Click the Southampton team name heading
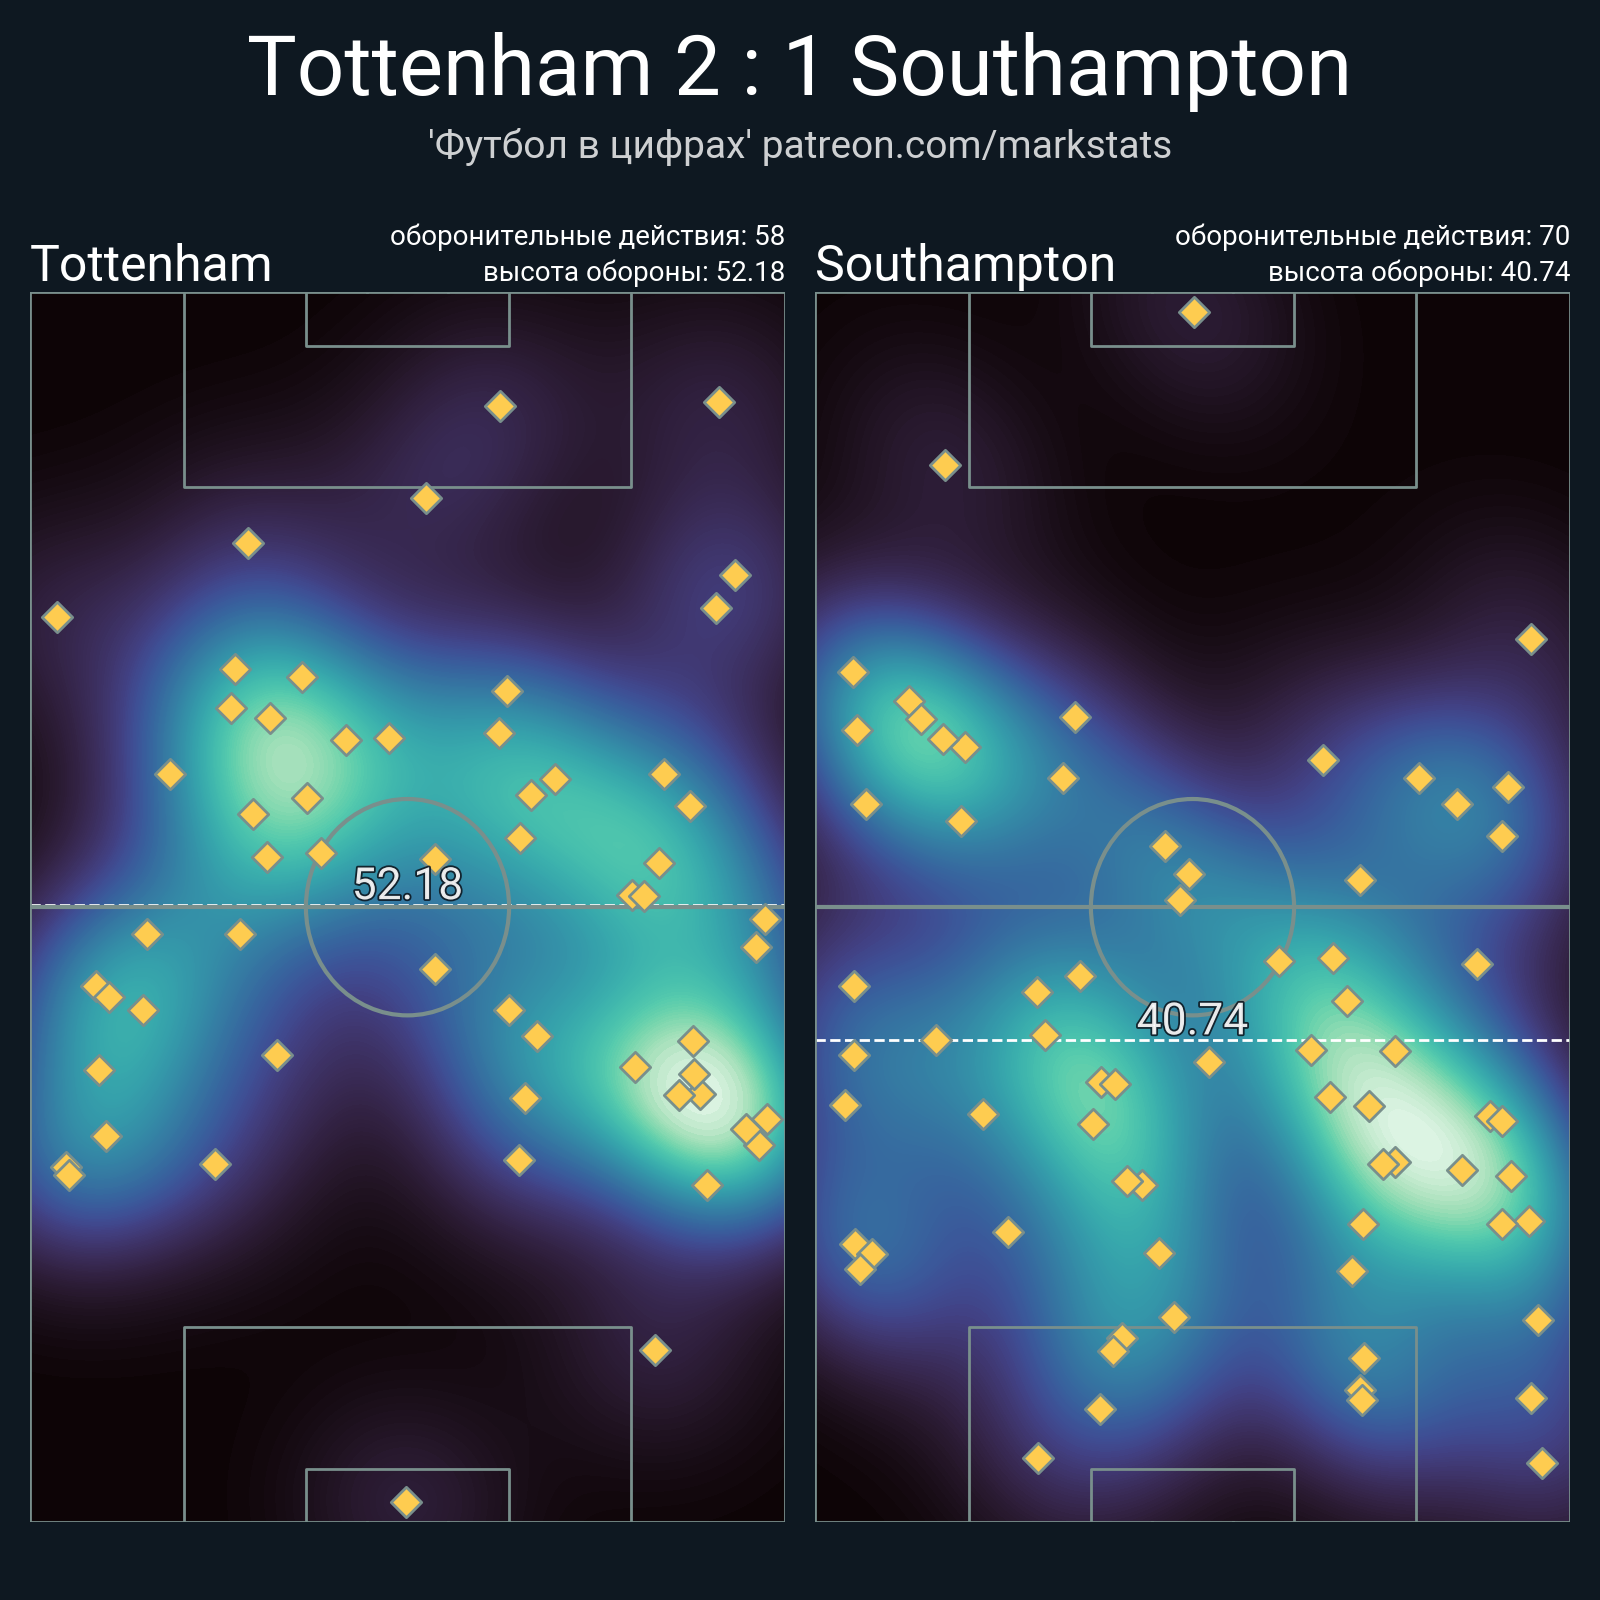The image size is (1600, 1600). pyautogui.click(x=965, y=265)
